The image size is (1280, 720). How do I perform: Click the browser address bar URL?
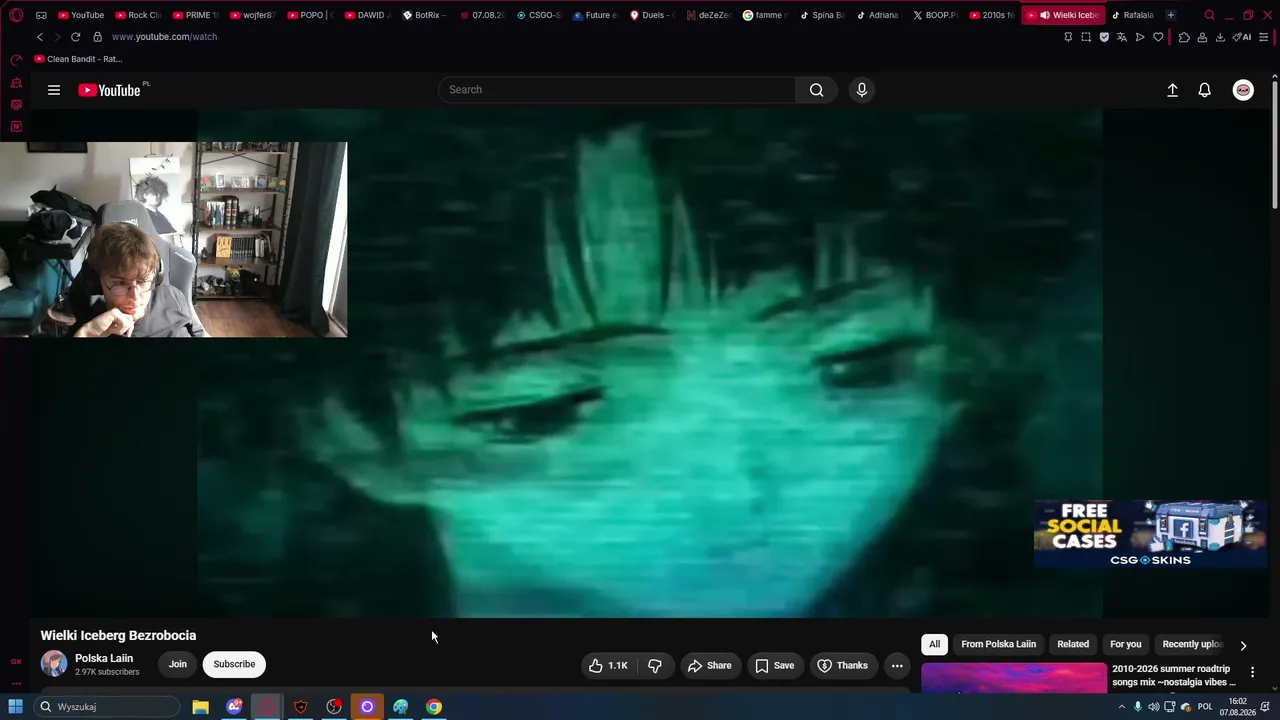(x=164, y=37)
